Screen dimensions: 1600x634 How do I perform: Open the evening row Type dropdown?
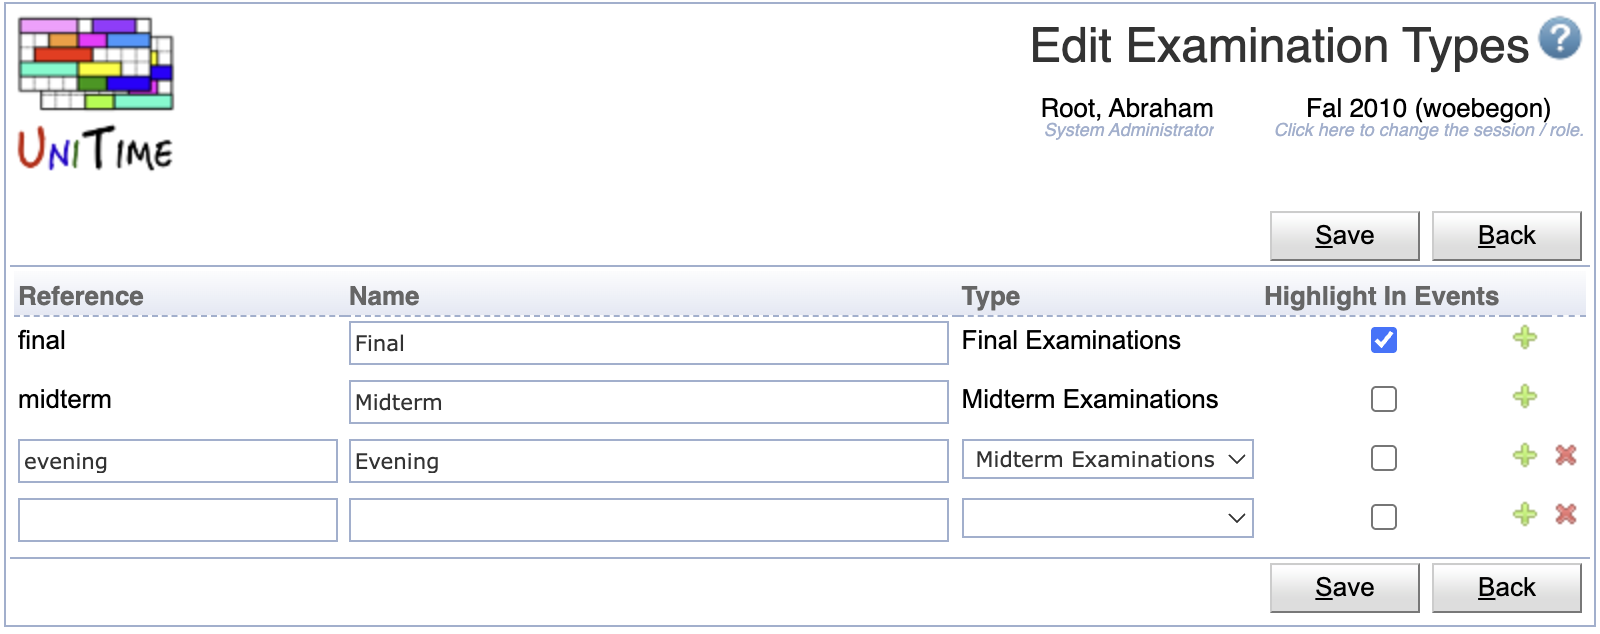1107,459
